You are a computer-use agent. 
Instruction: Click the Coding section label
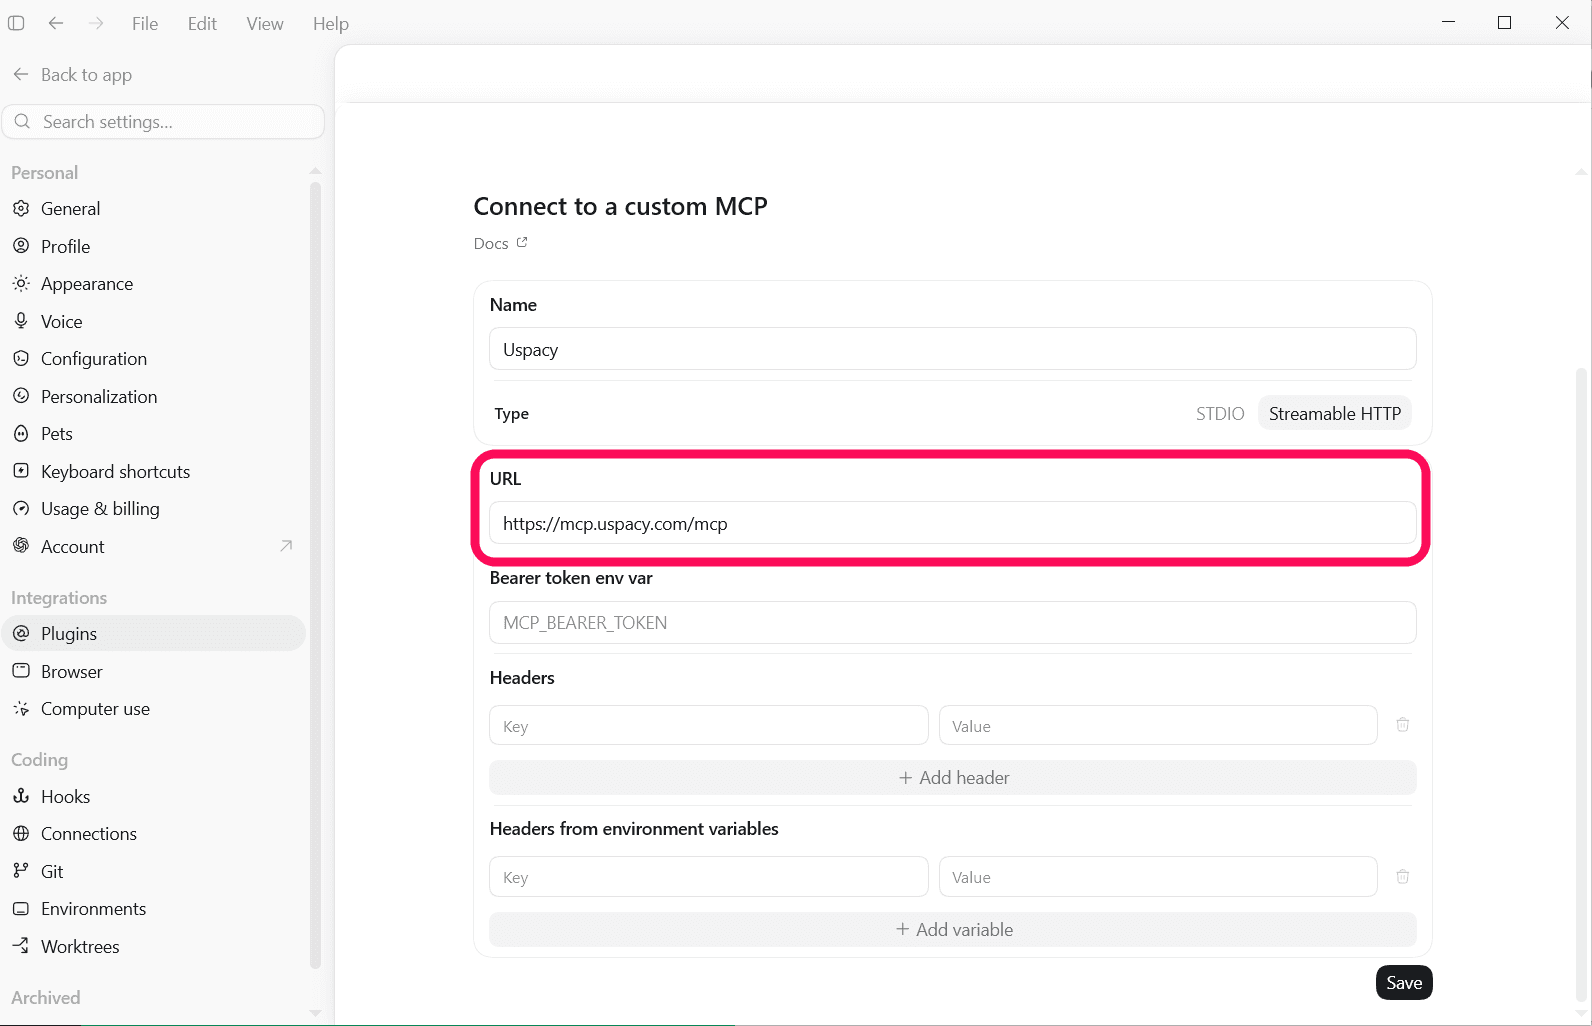point(39,759)
